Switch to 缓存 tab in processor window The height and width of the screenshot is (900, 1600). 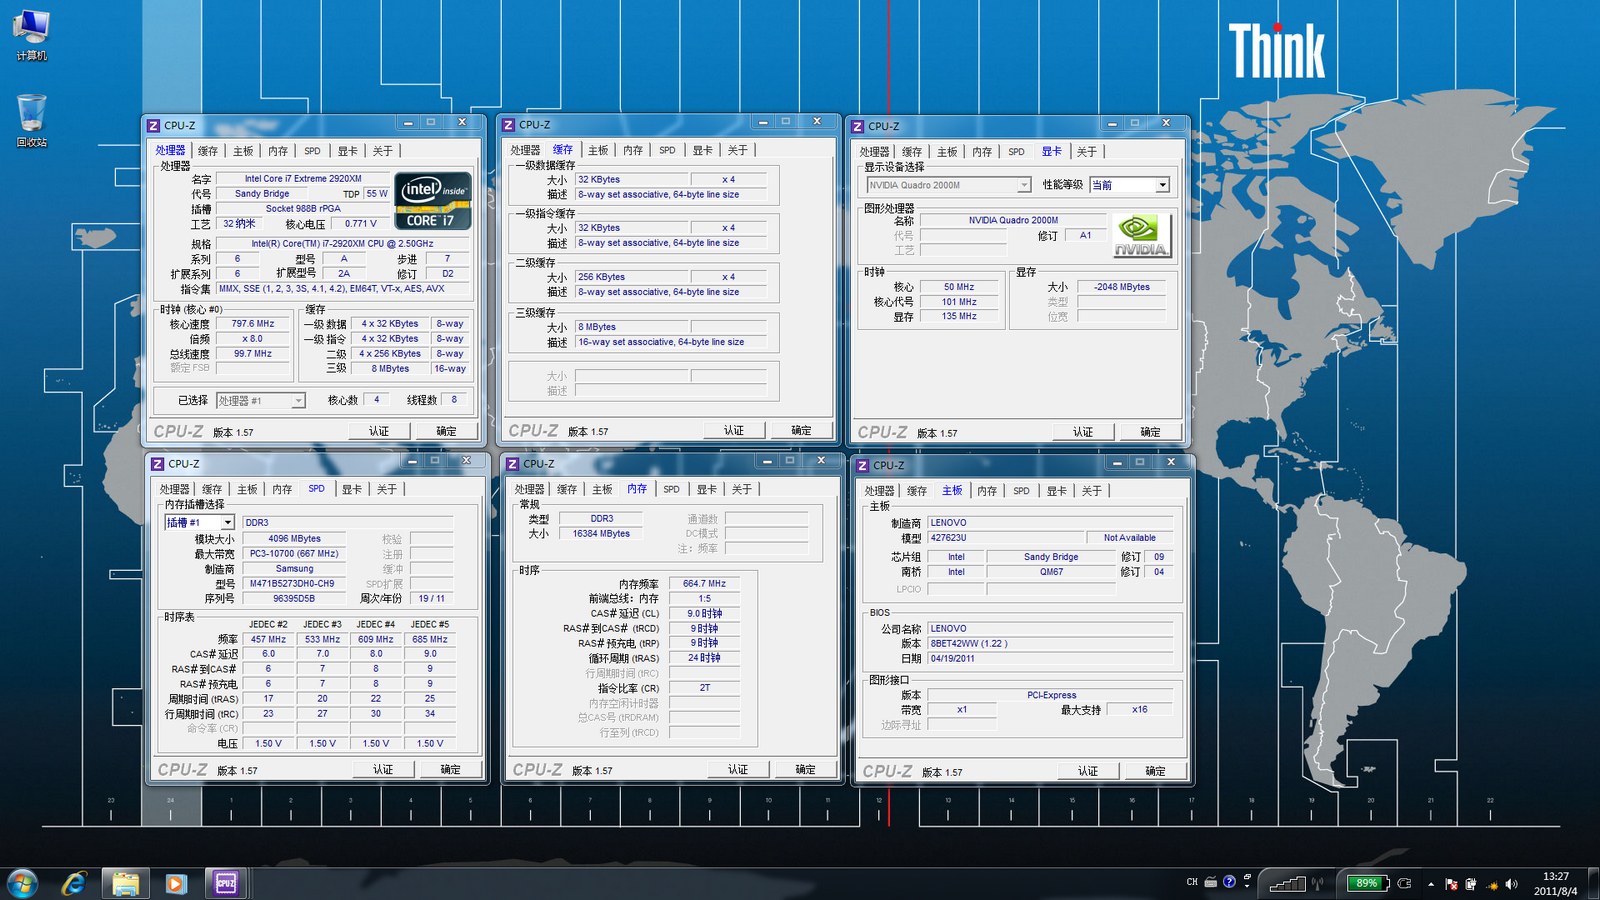208,151
